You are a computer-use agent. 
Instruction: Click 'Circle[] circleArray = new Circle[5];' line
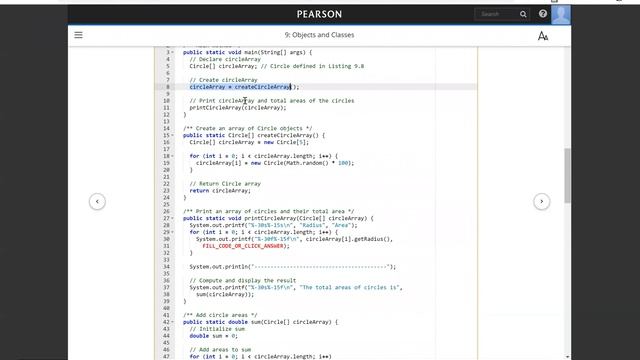point(249,142)
